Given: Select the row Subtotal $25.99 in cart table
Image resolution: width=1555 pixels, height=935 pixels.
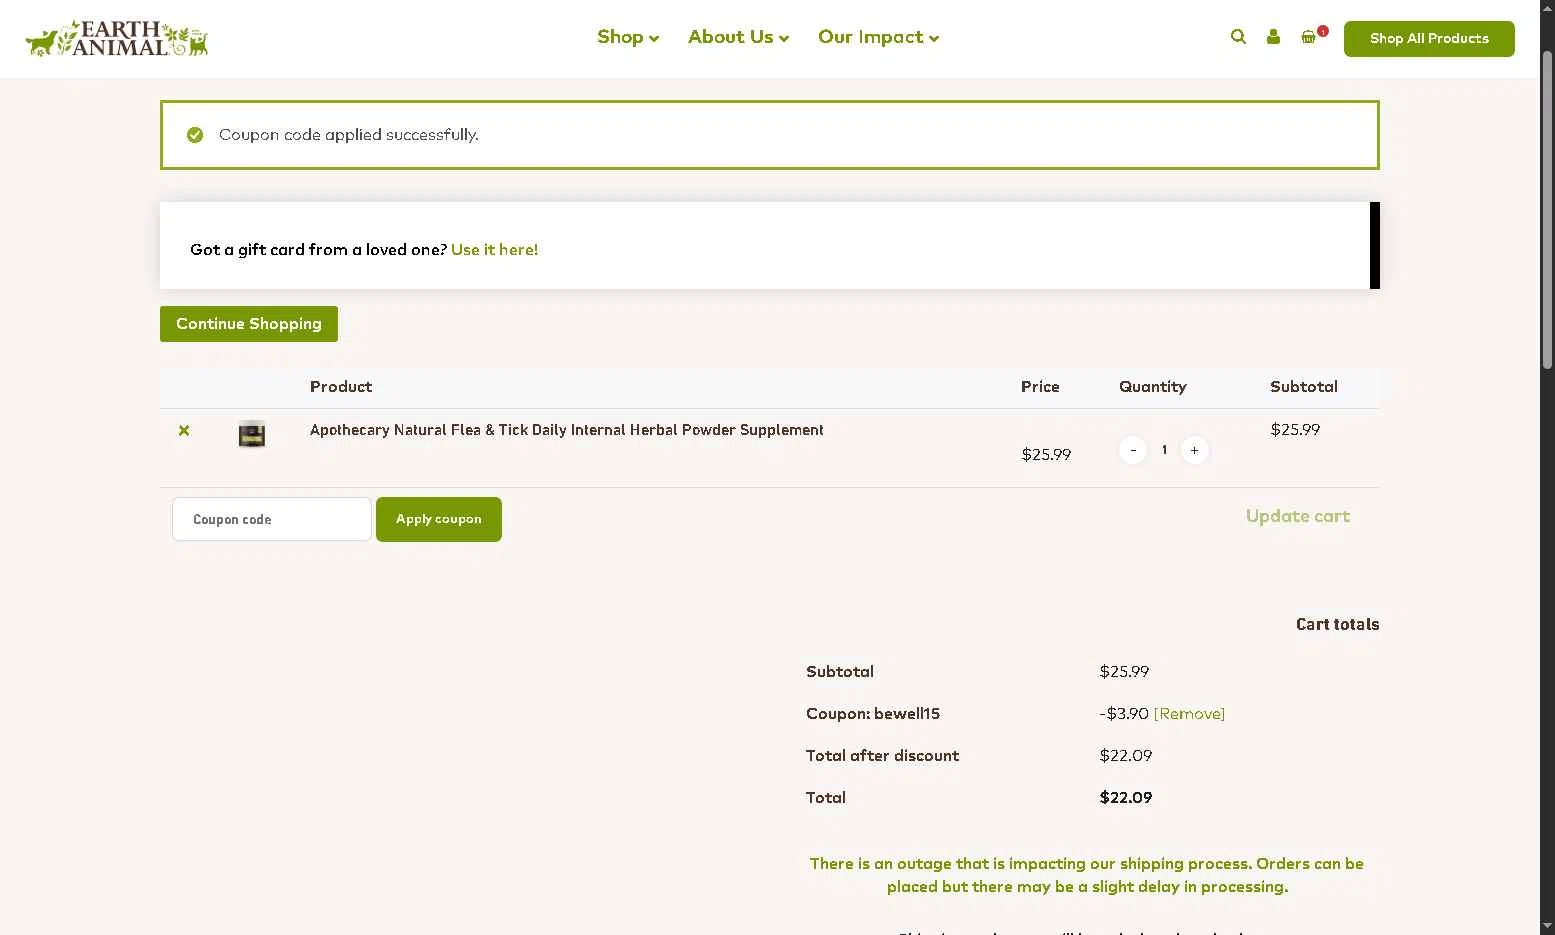Looking at the screenshot, I should (x=1295, y=430).
